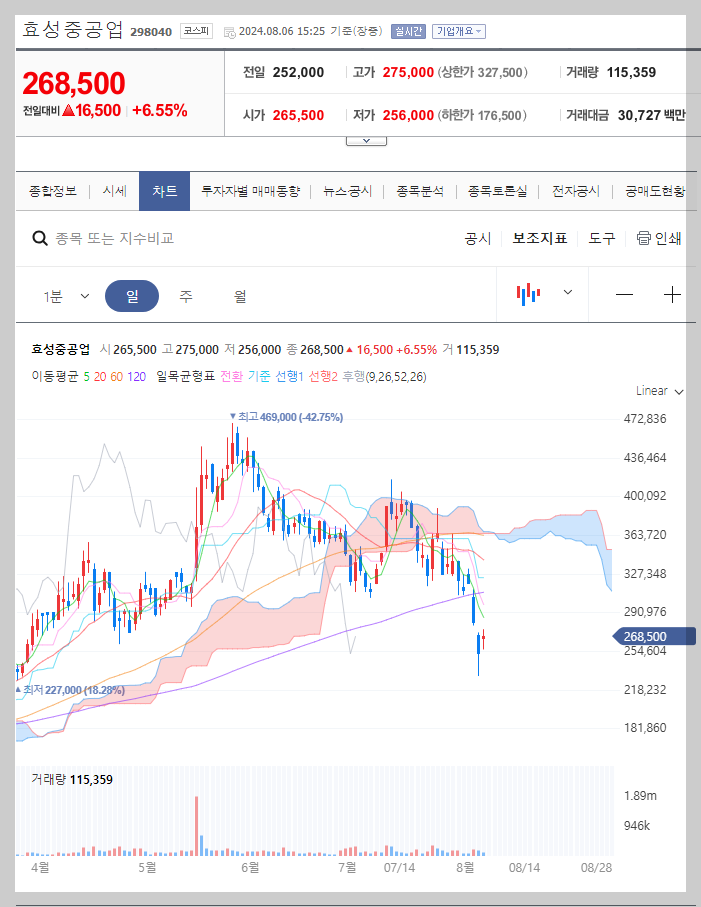Toggle the 5-day moving average indicator
701x907 pixels.
click(x=88, y=378)
